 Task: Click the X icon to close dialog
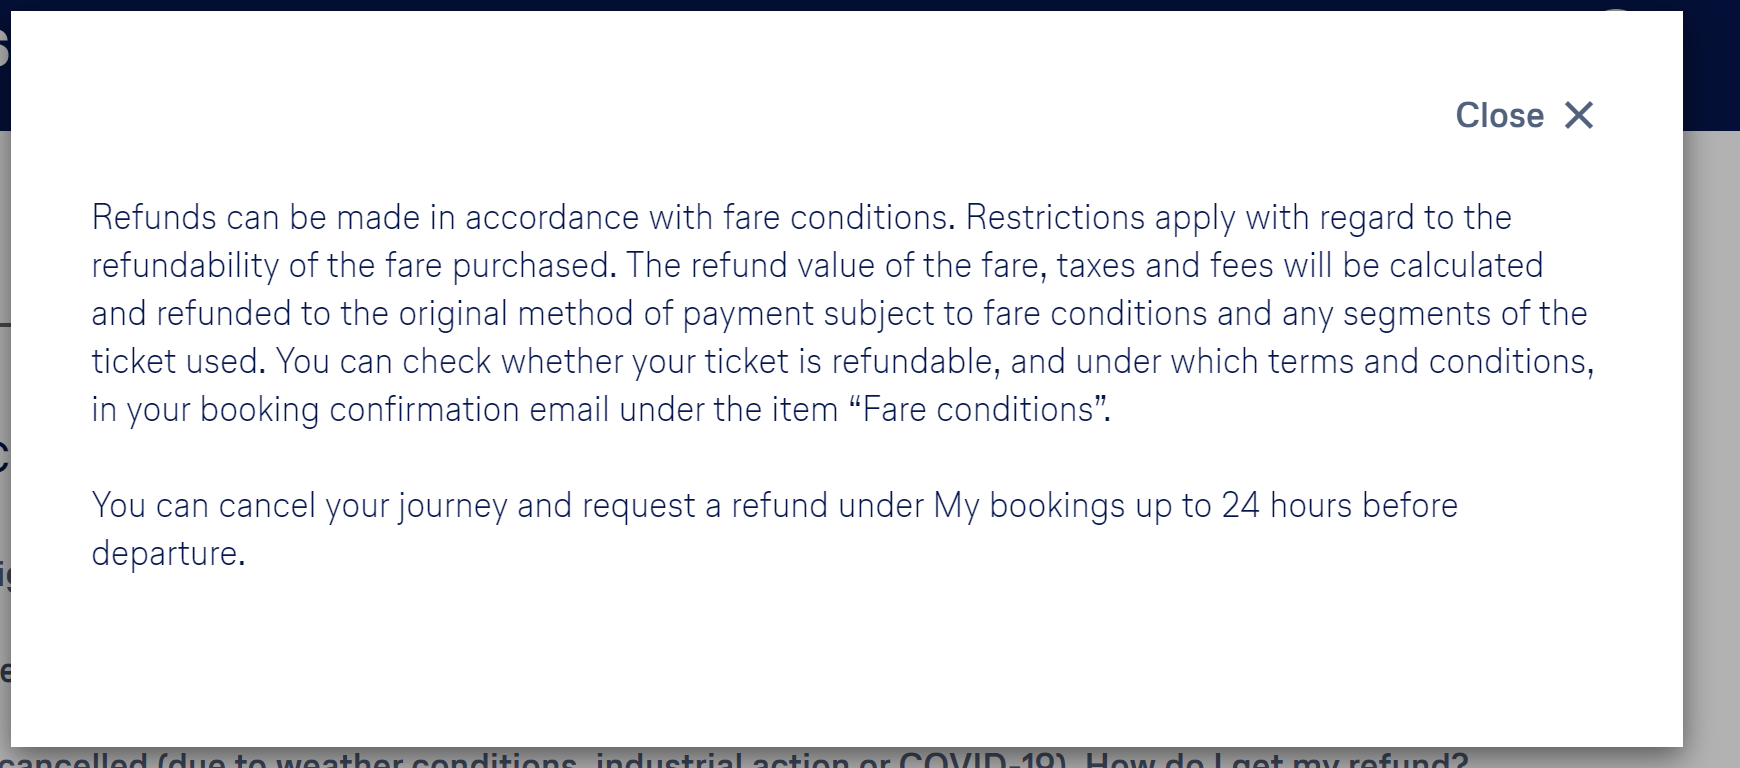[1579, 116]
